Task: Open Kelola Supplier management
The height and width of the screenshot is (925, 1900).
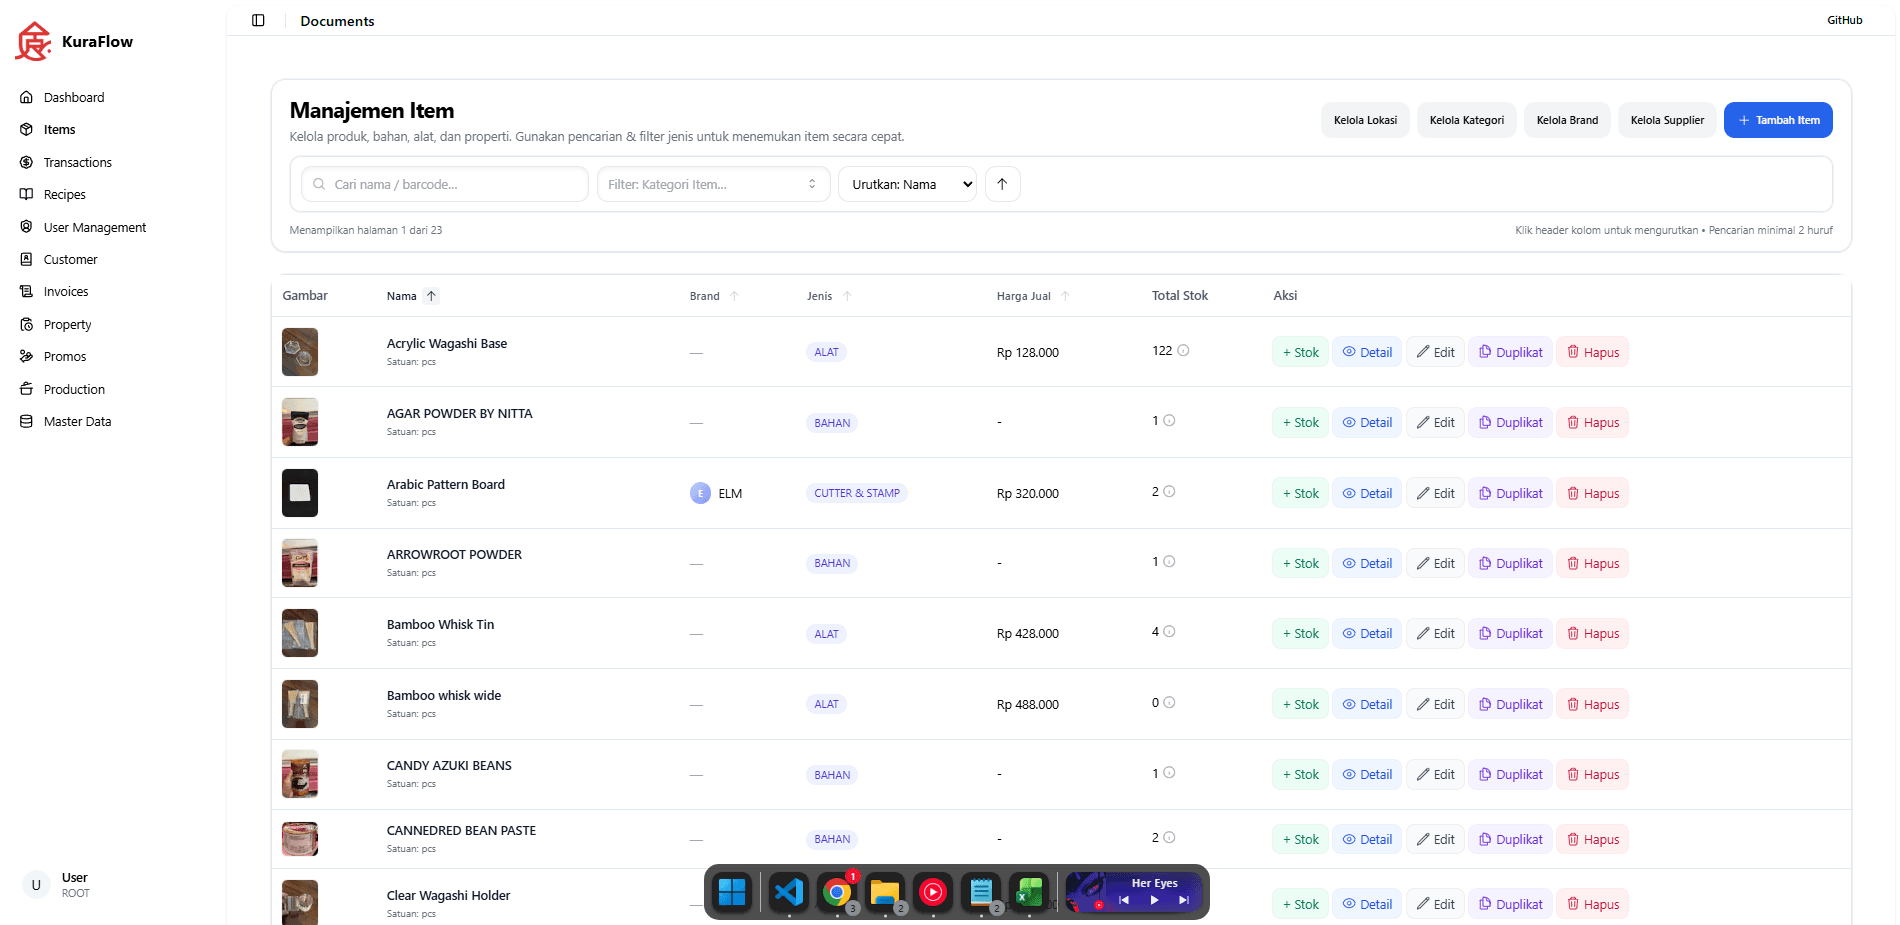Action: [1666, 119]
